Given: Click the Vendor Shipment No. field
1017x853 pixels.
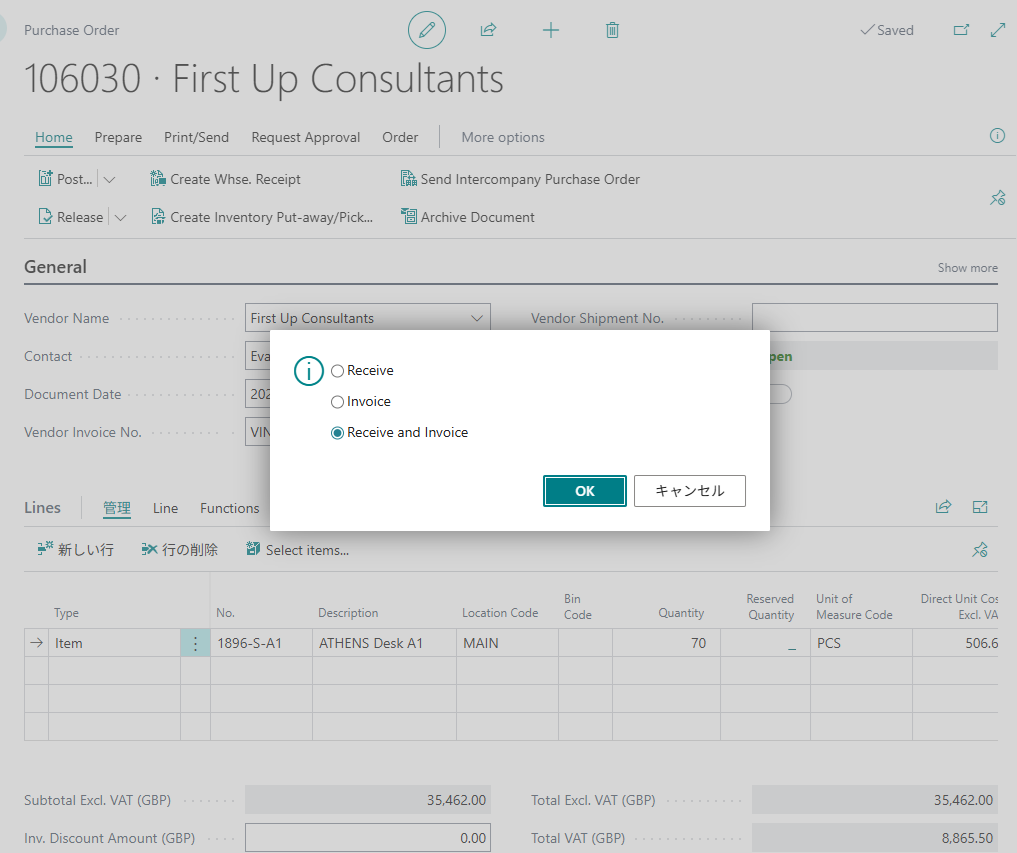Looking at the screenshot, I should (x=874, y=318).
